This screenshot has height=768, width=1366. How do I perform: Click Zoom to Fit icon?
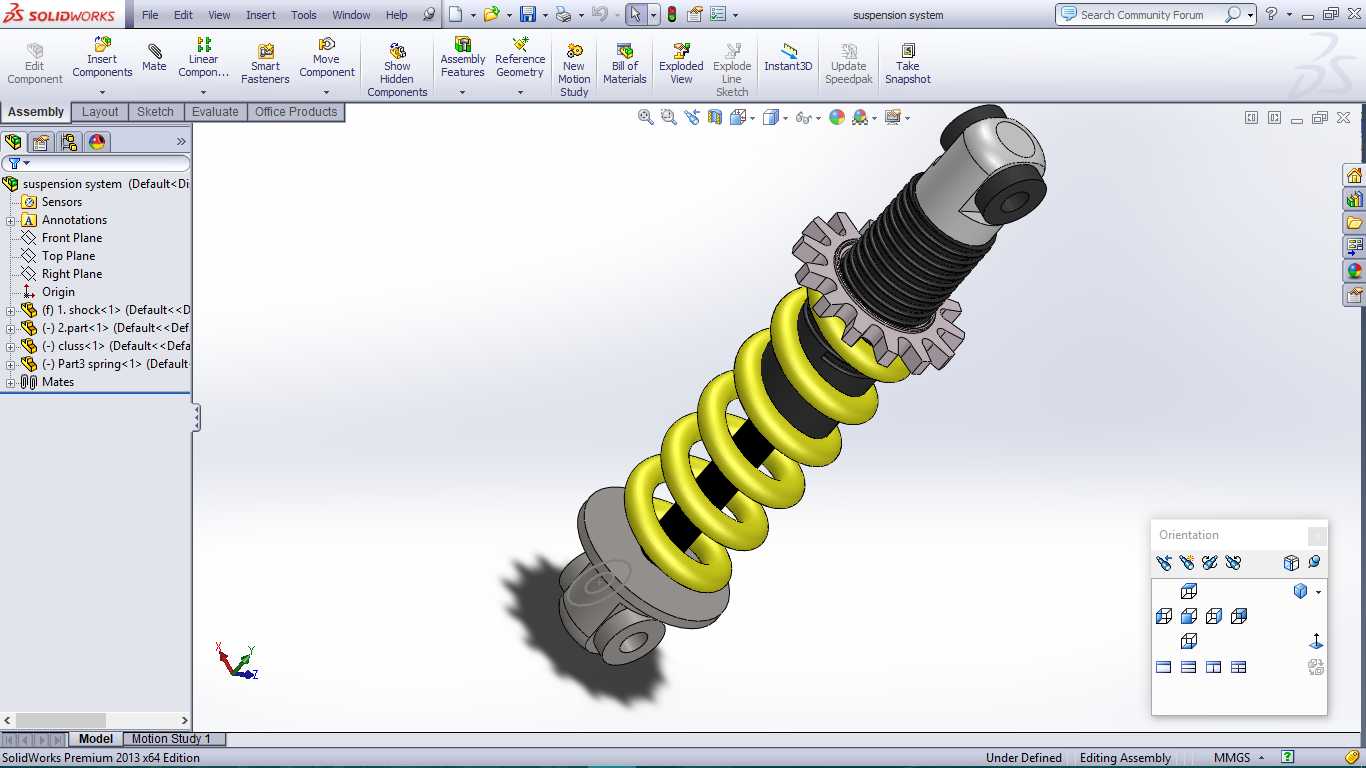(x=646, y=117)
